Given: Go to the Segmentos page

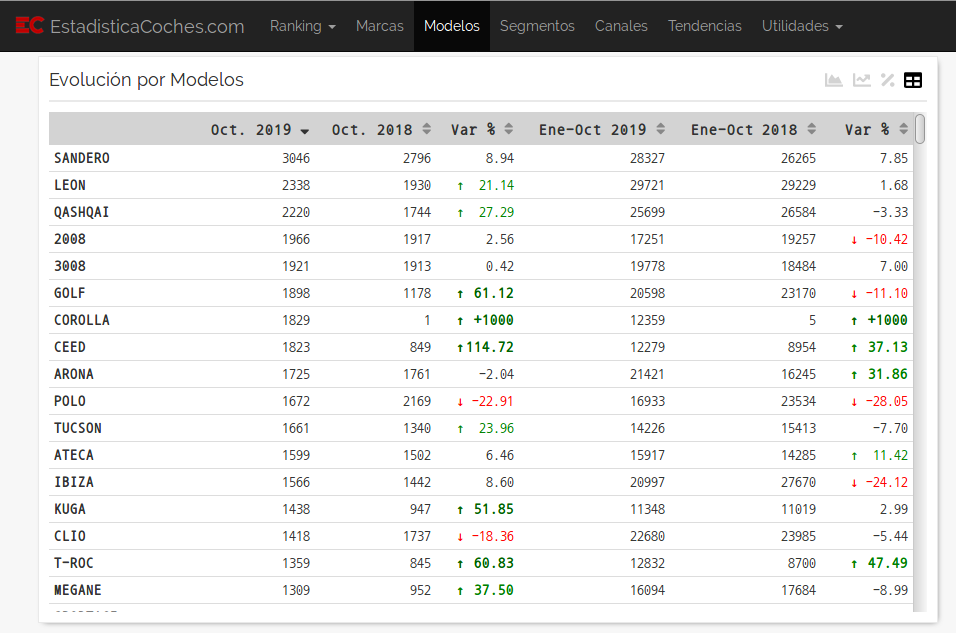Looking at the screenshot, I should click(x=537, y=26).
